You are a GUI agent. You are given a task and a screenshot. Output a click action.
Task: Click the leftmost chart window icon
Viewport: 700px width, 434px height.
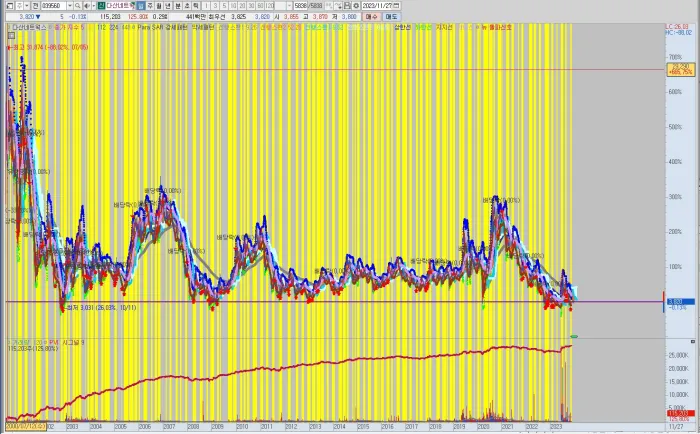(x=10, y=6)
